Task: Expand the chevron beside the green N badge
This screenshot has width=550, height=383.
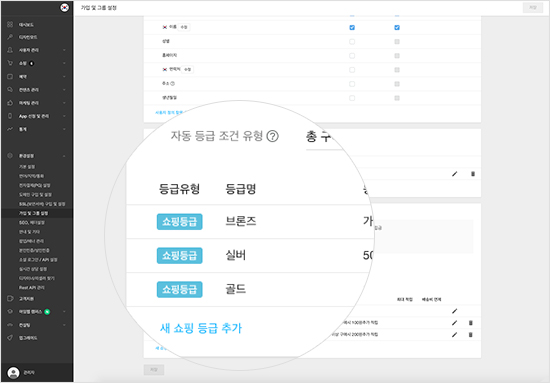Action: click(64, 311)
